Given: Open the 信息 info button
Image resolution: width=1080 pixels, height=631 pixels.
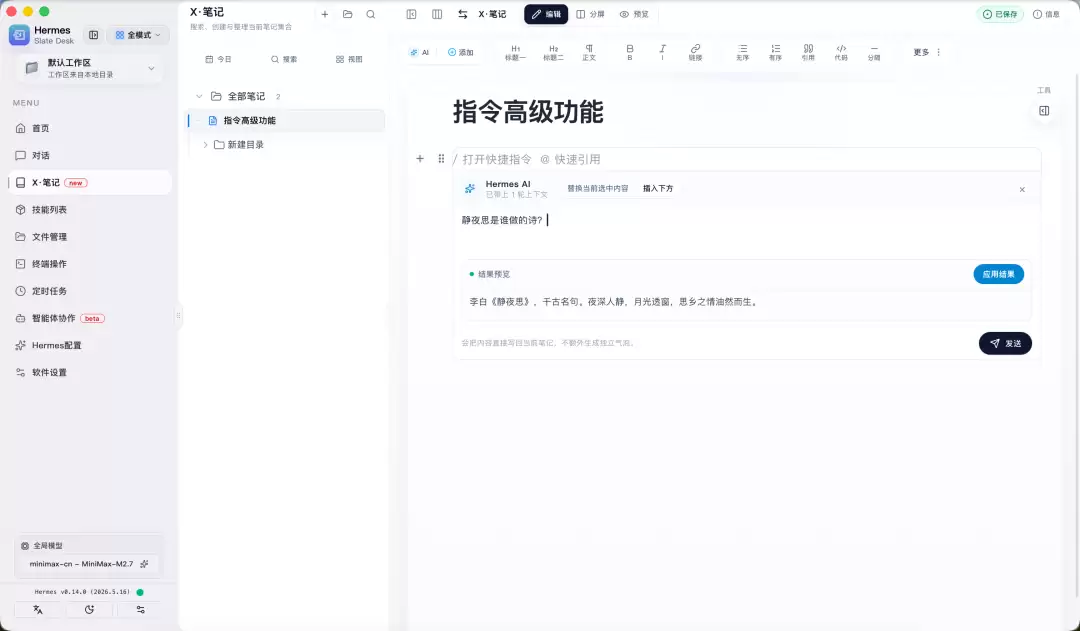Looking at the screenshot, I should point(1046,14).
